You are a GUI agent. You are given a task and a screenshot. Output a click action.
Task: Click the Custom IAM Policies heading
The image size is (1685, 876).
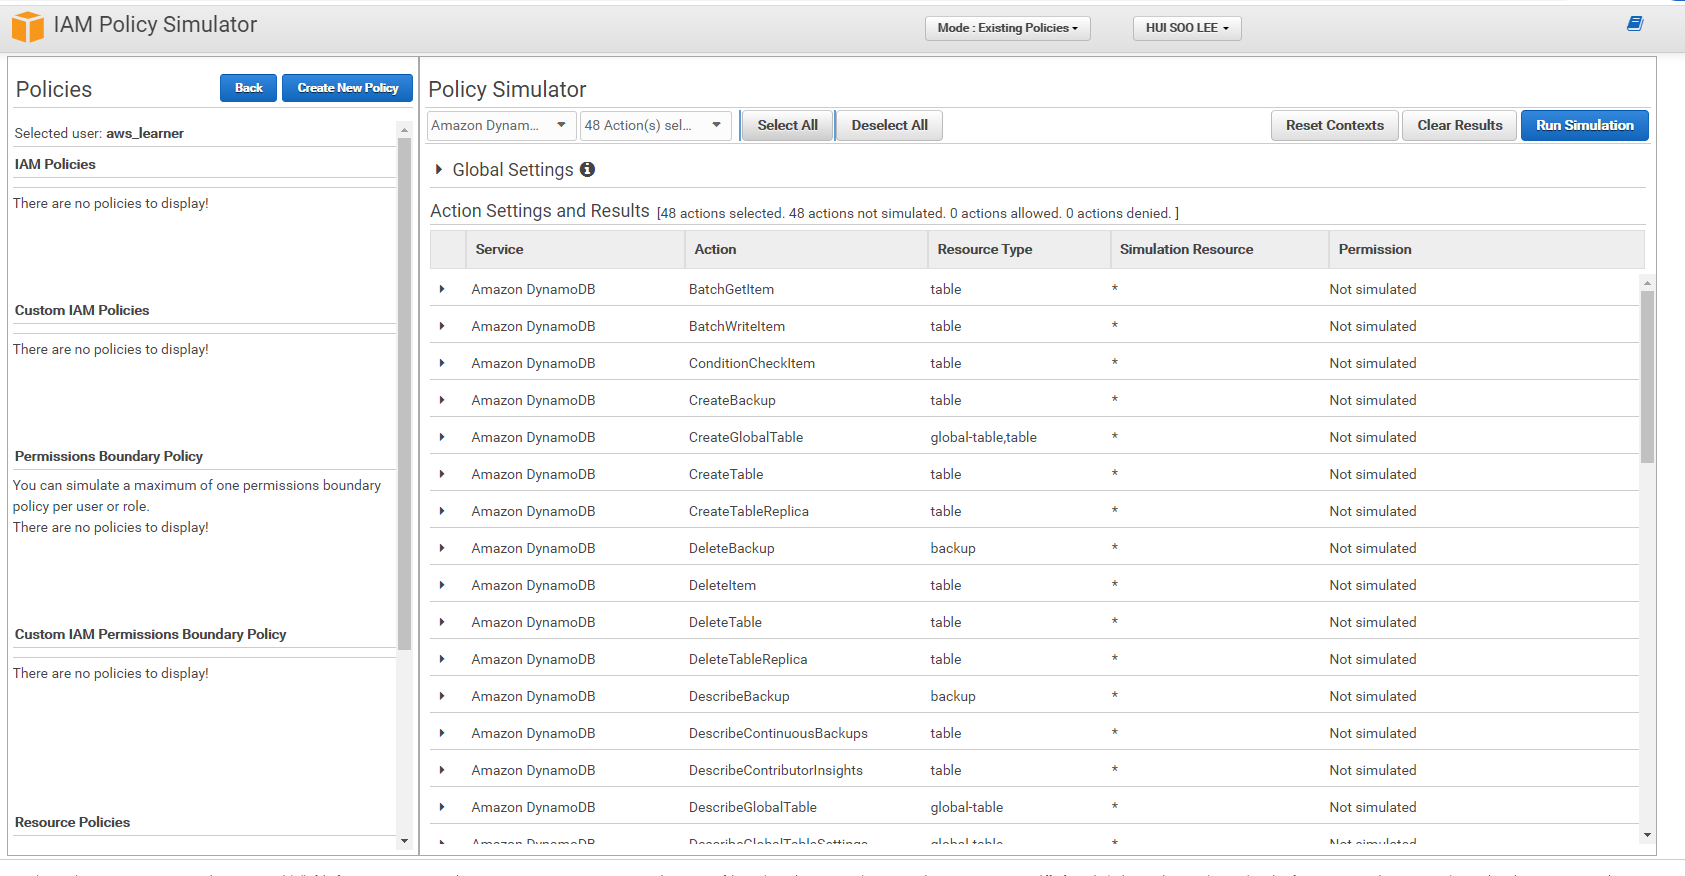click(82, 310)
